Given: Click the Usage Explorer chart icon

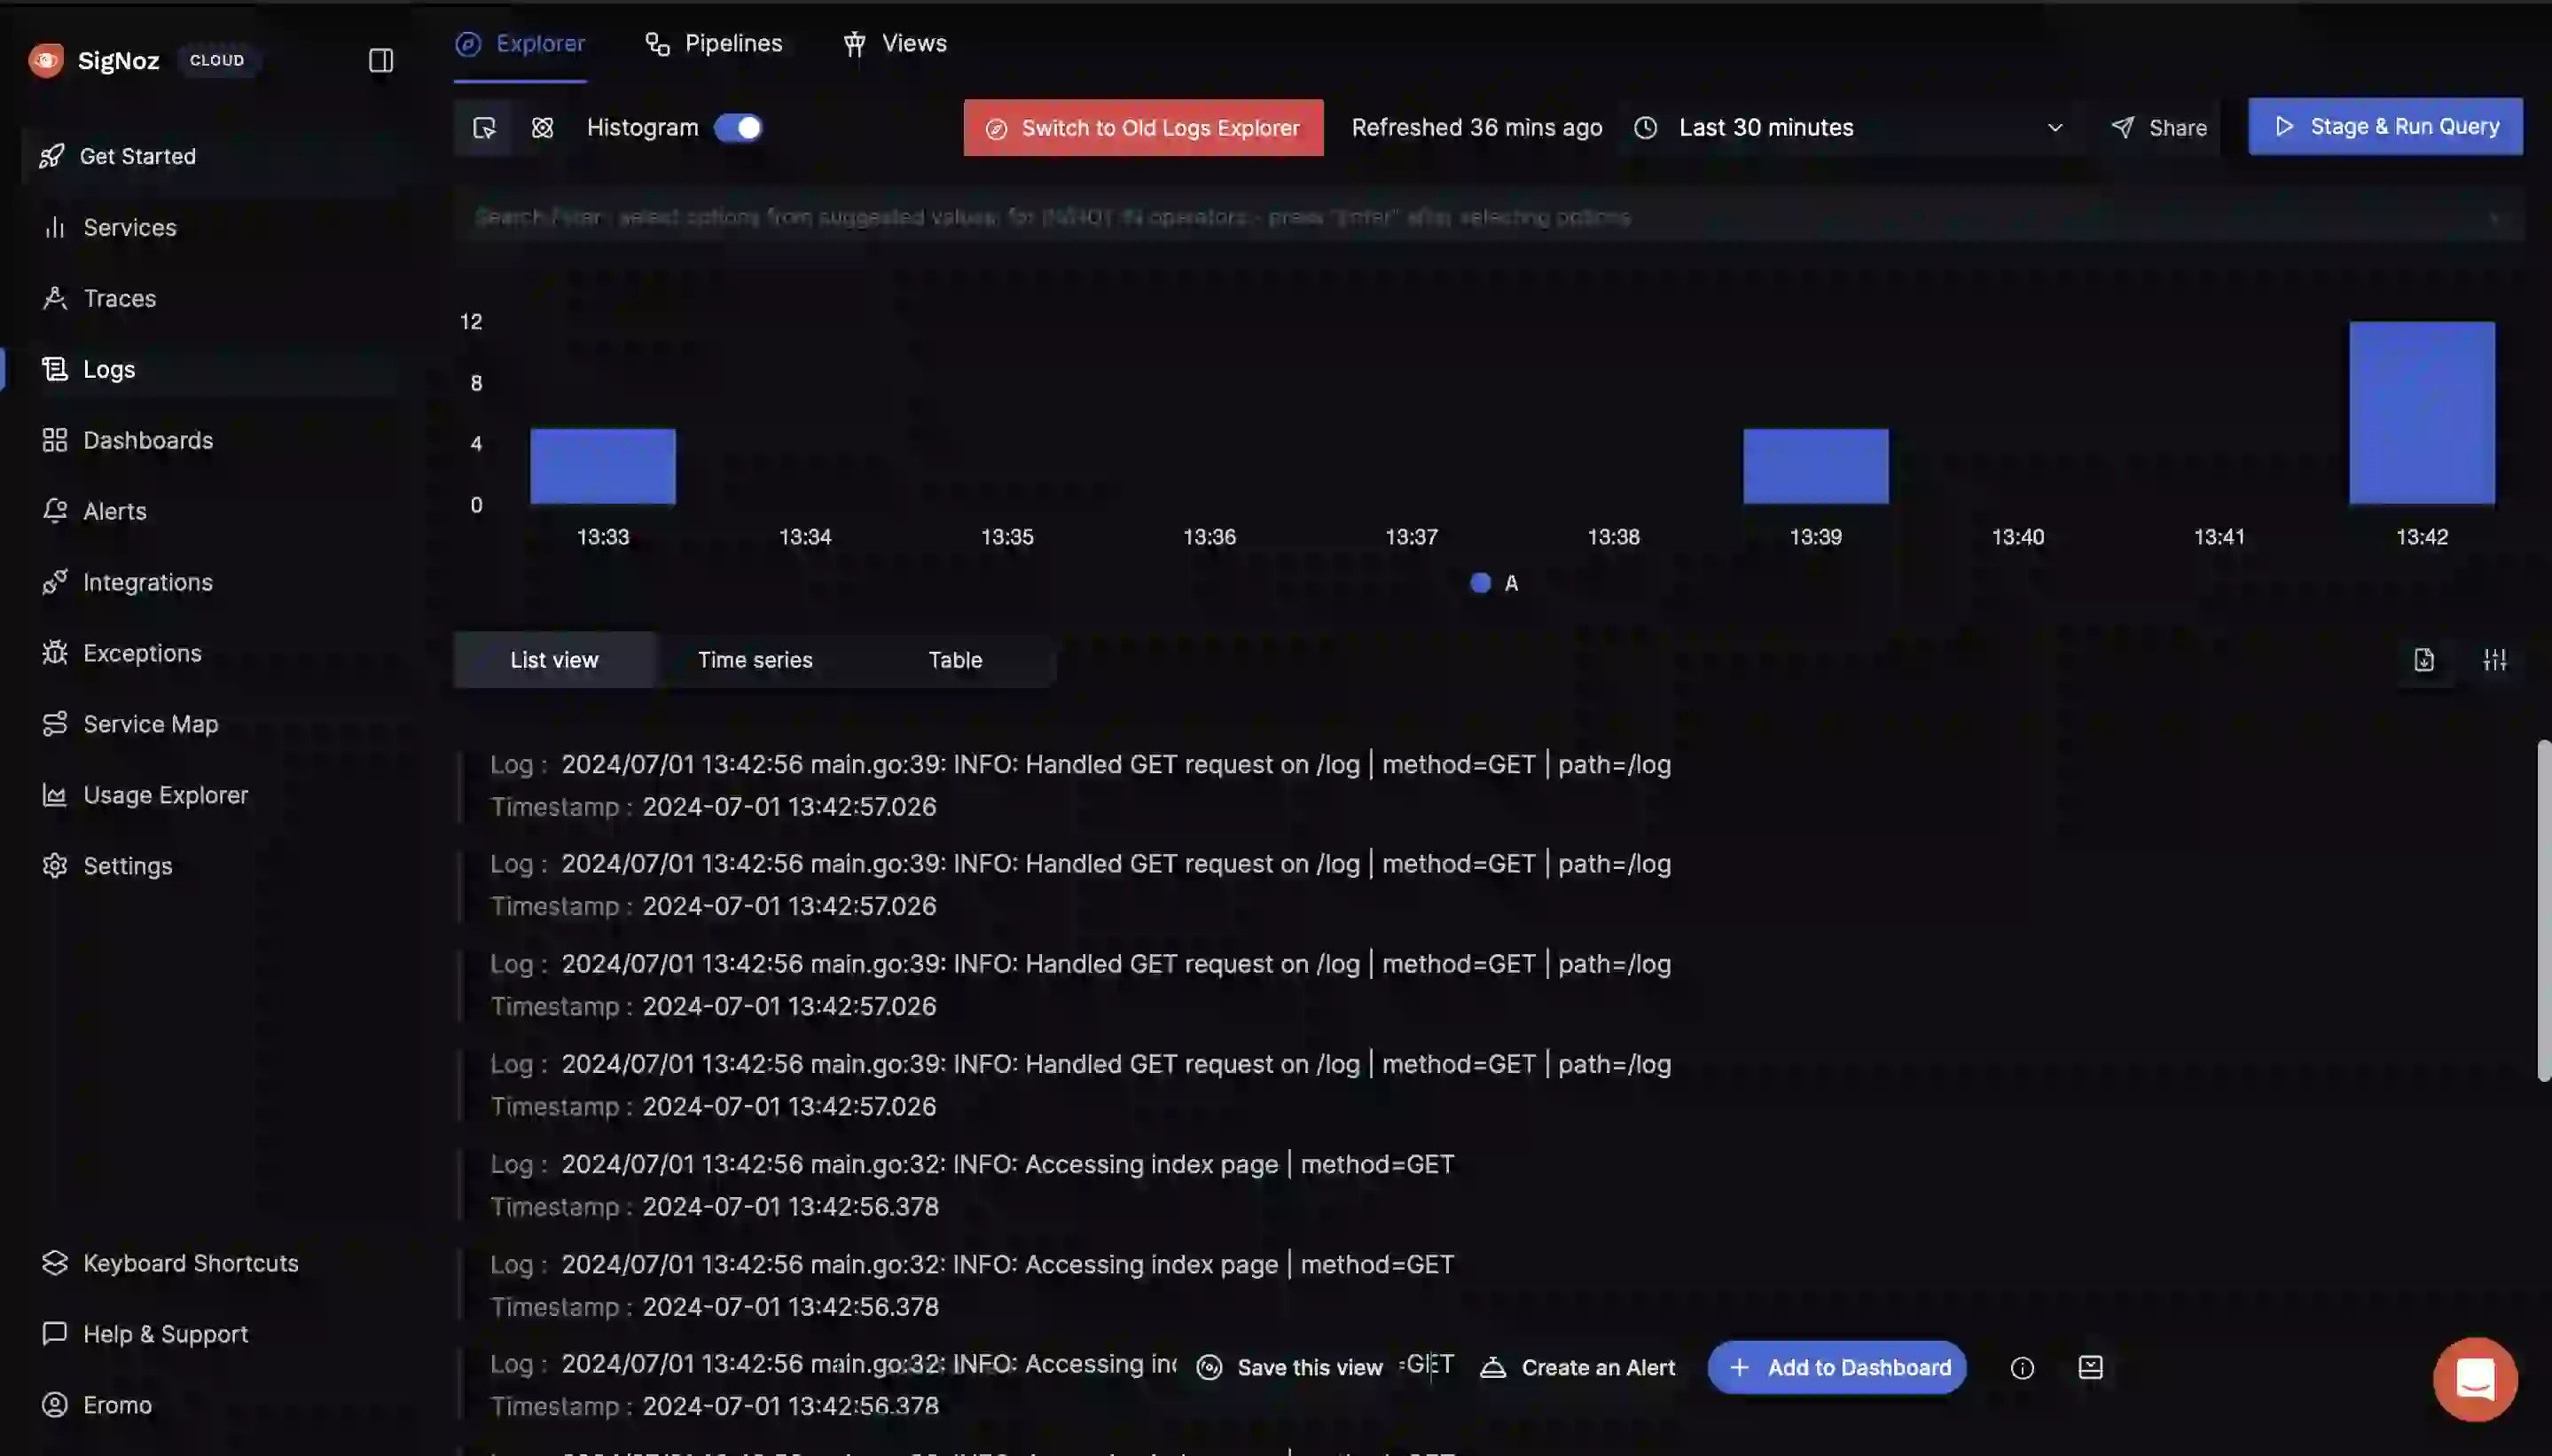Looking at the screenshot, I should (x=55, y=795).
